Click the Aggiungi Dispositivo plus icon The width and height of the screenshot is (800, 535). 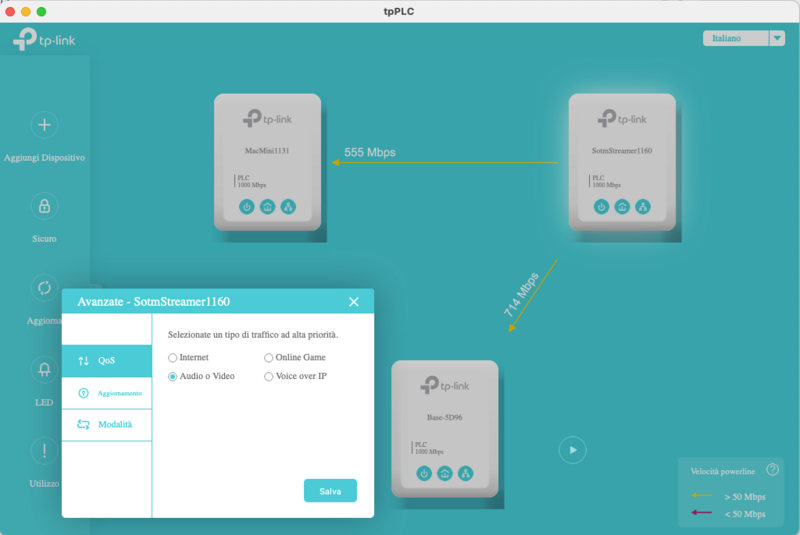tap(44, 125)
